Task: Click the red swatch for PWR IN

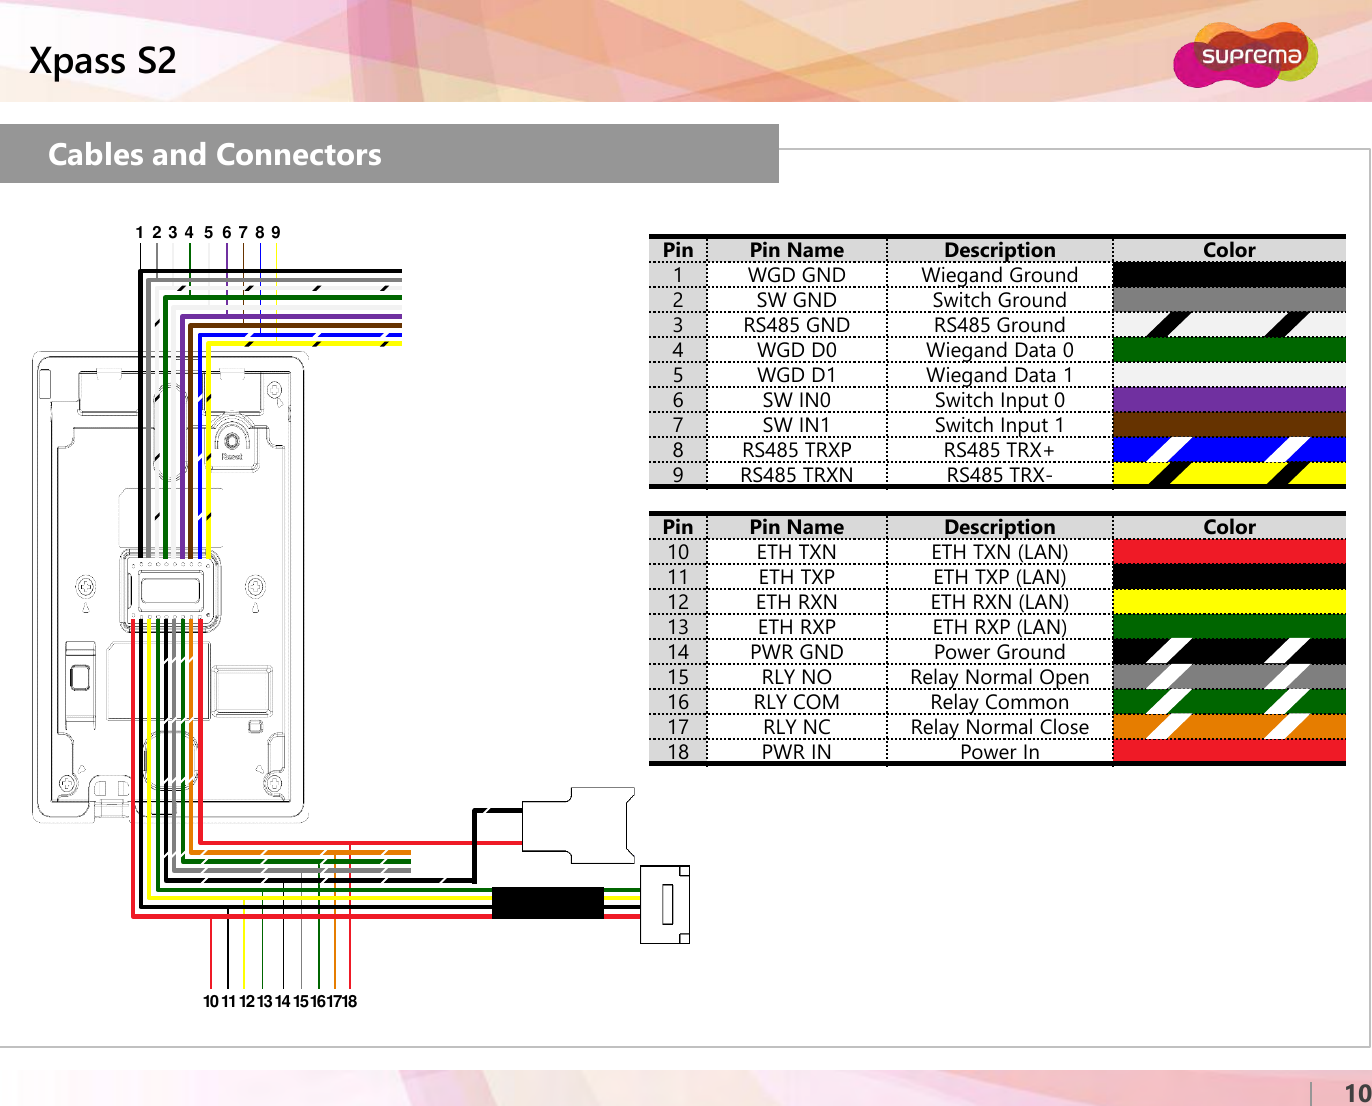Action: point(1229,751)
